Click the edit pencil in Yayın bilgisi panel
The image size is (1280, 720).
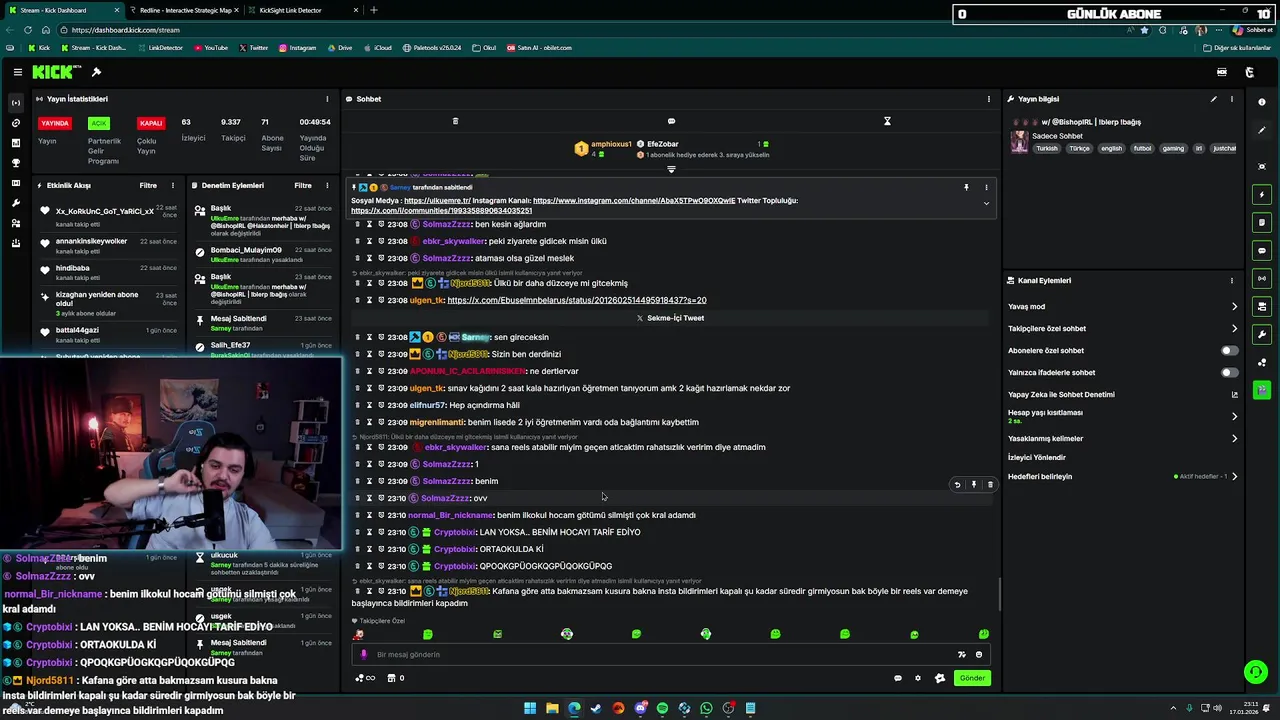1214,99
